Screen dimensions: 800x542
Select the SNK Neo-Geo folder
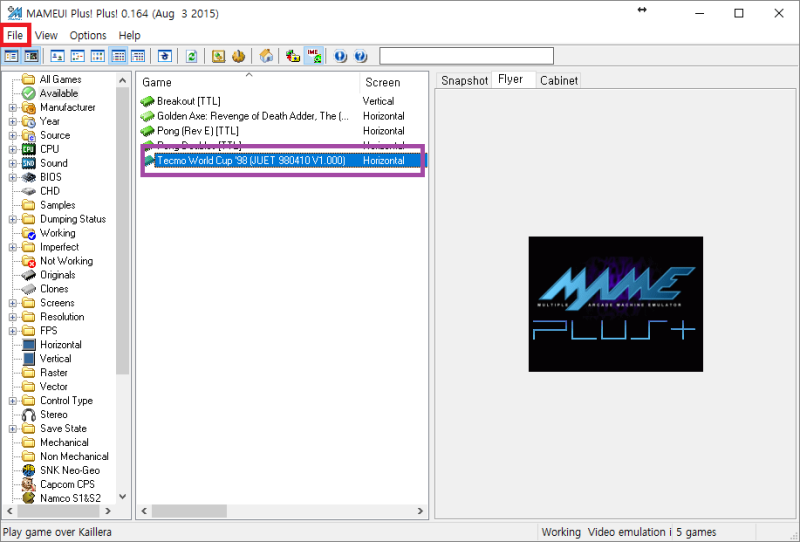pos(70,471)
